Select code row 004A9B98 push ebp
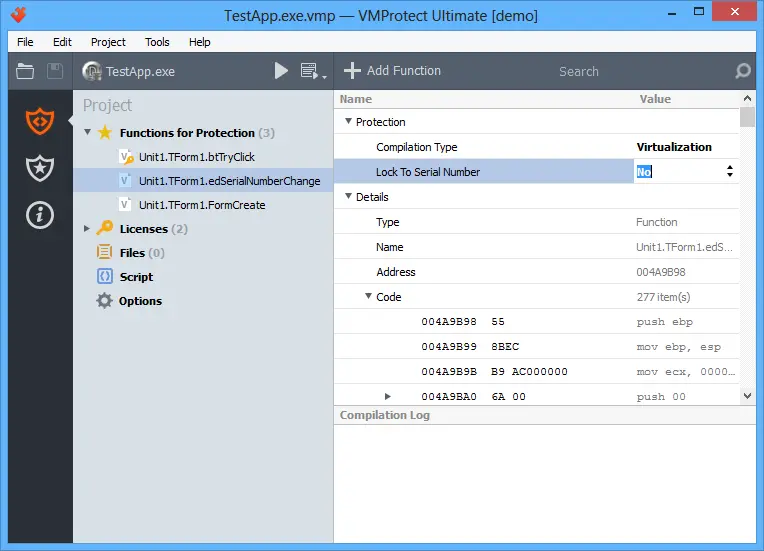The width and height of the screenshot is (764, 551). click(536, 322)
